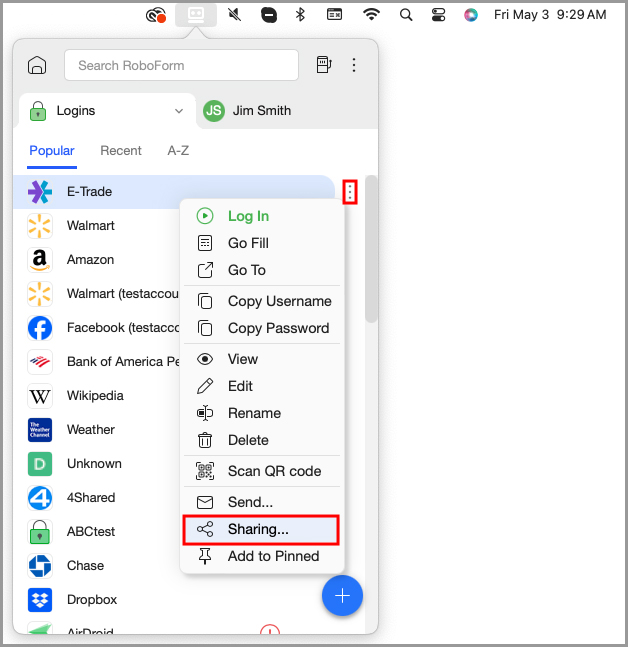This screenshot has height=647, width=628.
Task: Select Delete in the context menu
Action: pos(262,440)
